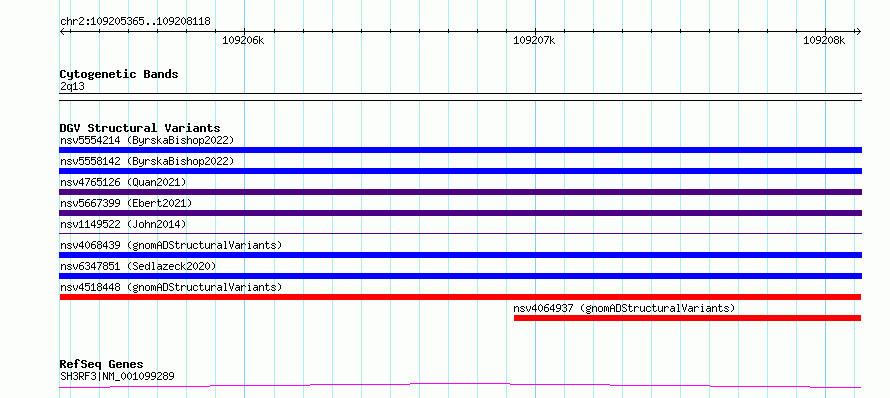Click the nsv4765126 (Quan2021) label

(123, 182)
